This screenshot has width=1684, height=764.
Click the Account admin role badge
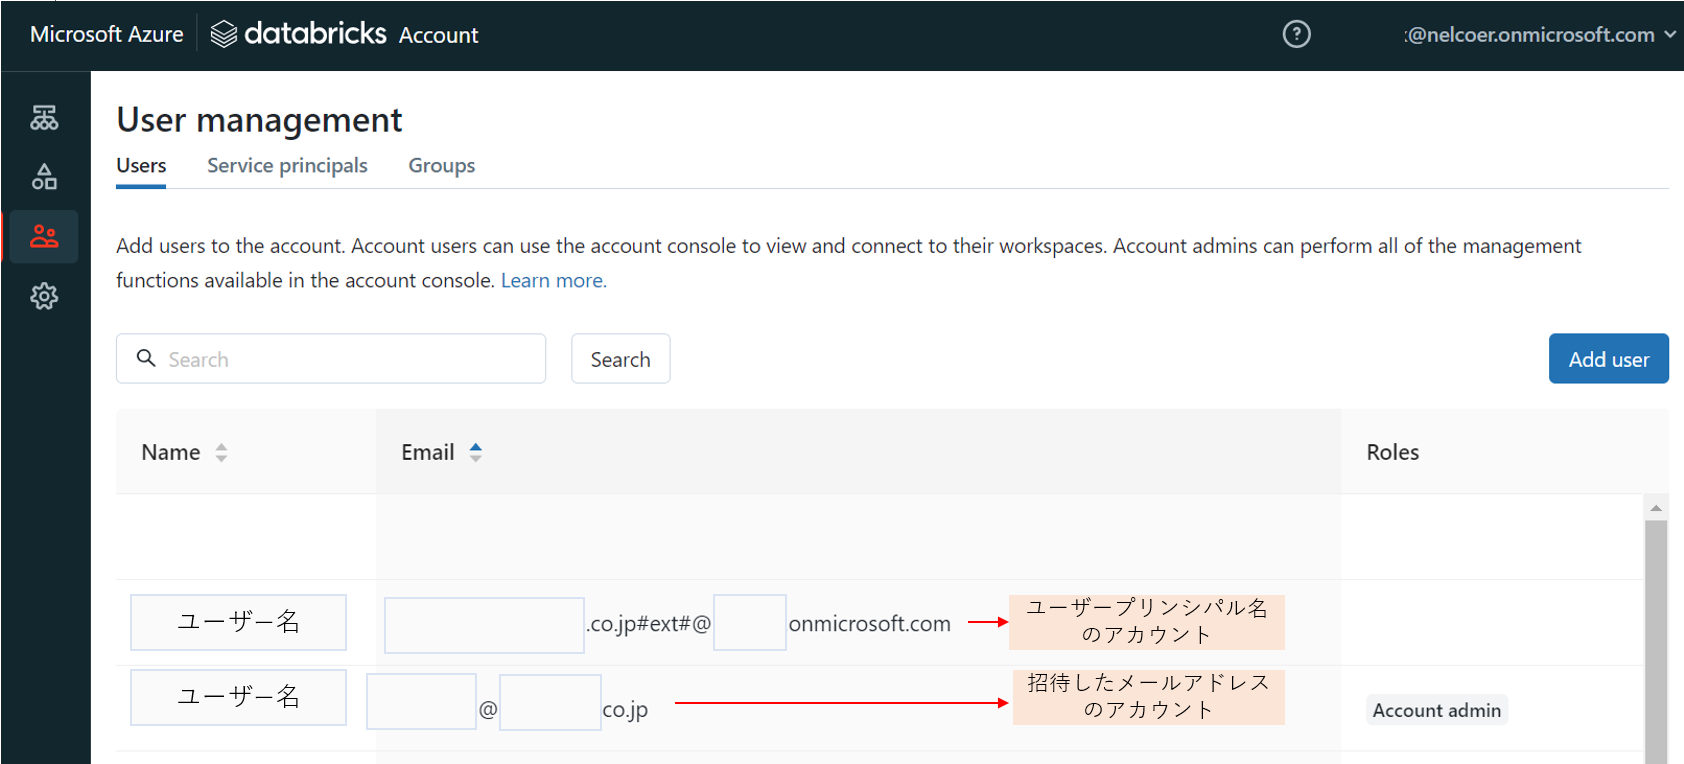coord(1436,710)
